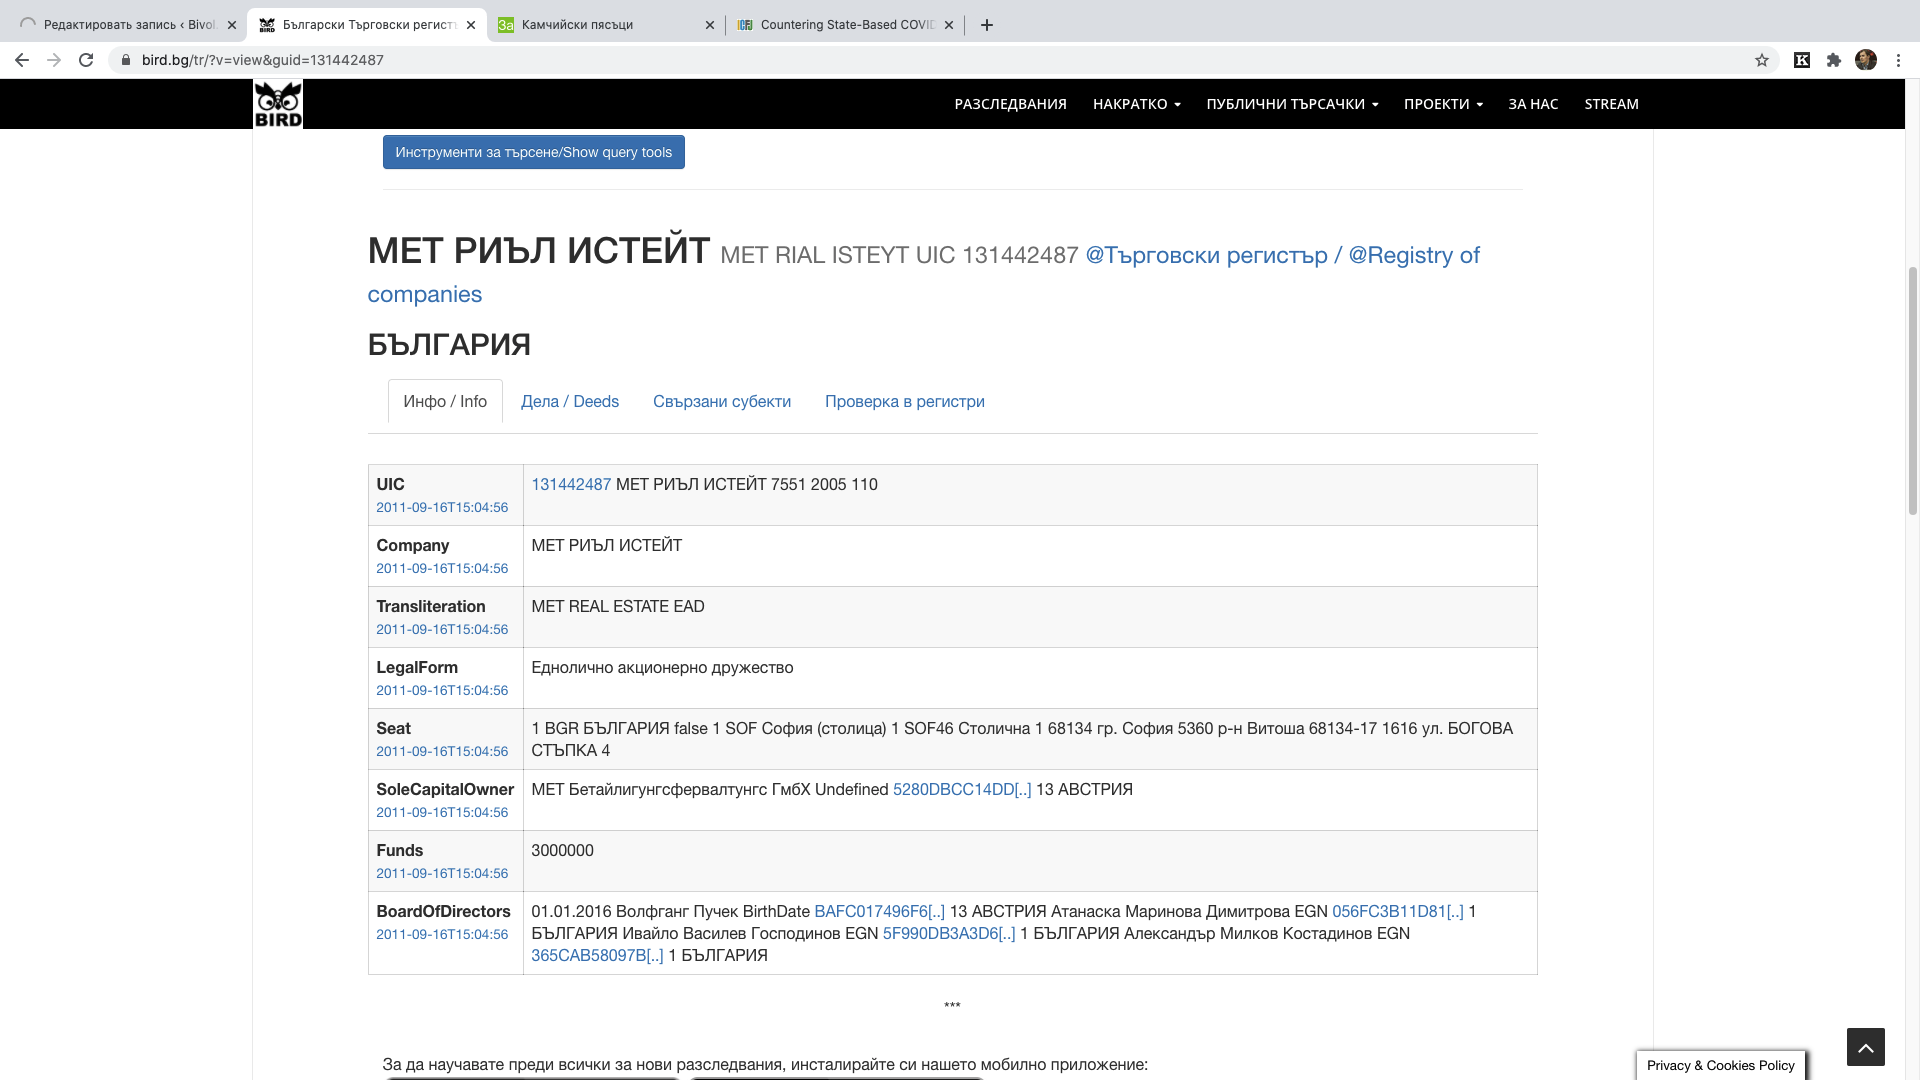Open a new browser tab
Viewport: 1920px width, 1080px height.
point(987,25)
